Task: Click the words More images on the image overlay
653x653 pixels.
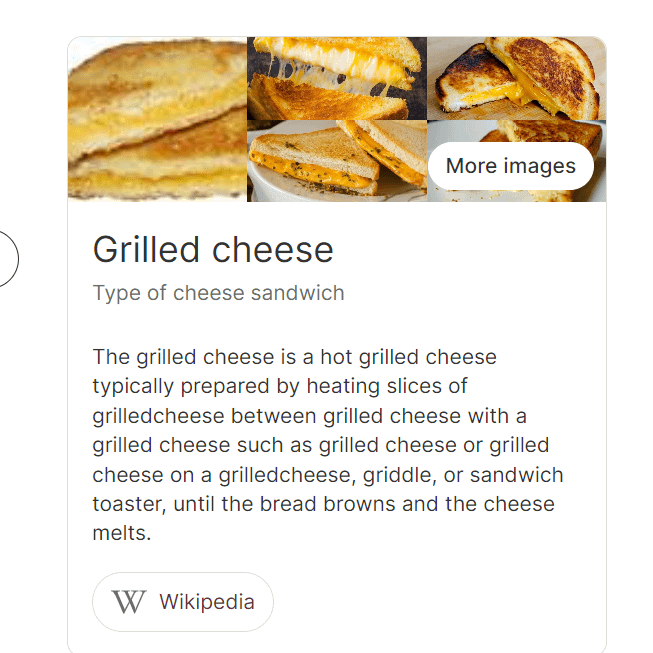Action: click(510, 166)
